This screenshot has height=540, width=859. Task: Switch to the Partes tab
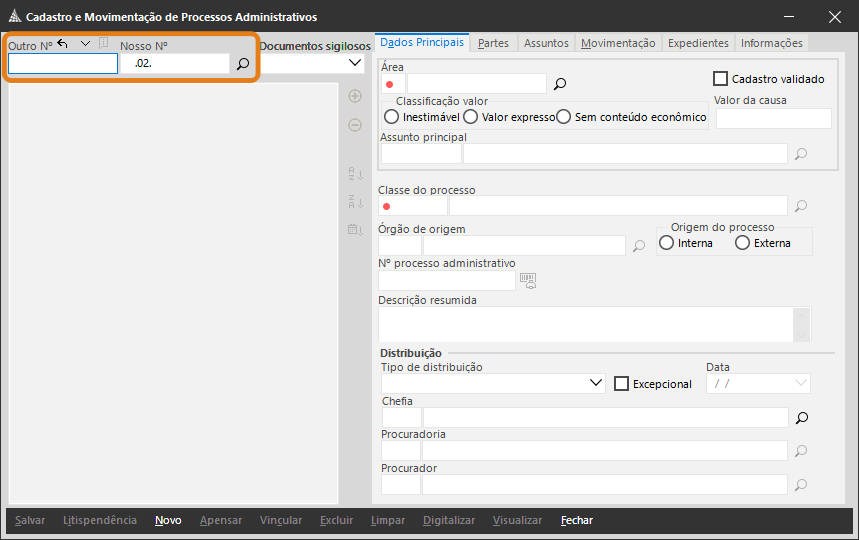pyautogui.click(x=493, y=43)
